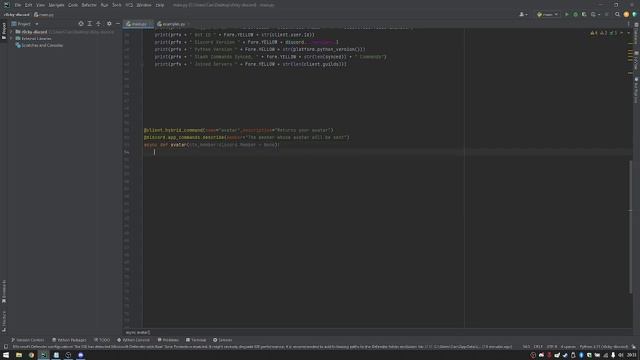640x360 pixels.
Task: Hide the Project tool window
Action: (x=118, y=24)
